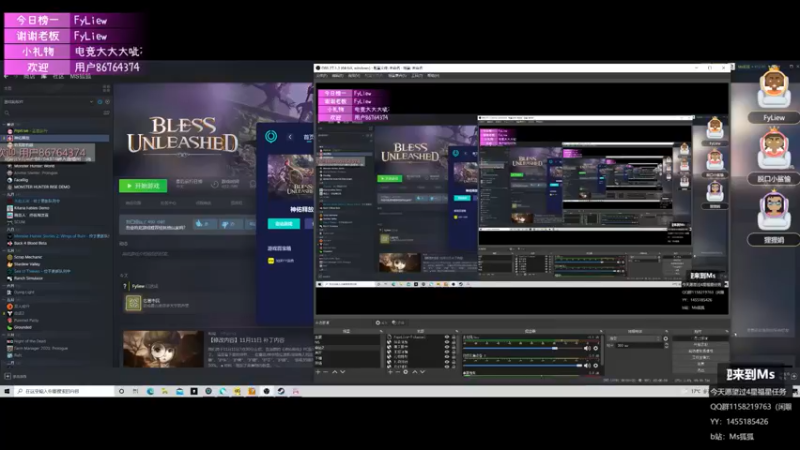Remove the selected OBS source
Image resolution: width=800 pixels, height=450 pixels.
tap(397, 372)
